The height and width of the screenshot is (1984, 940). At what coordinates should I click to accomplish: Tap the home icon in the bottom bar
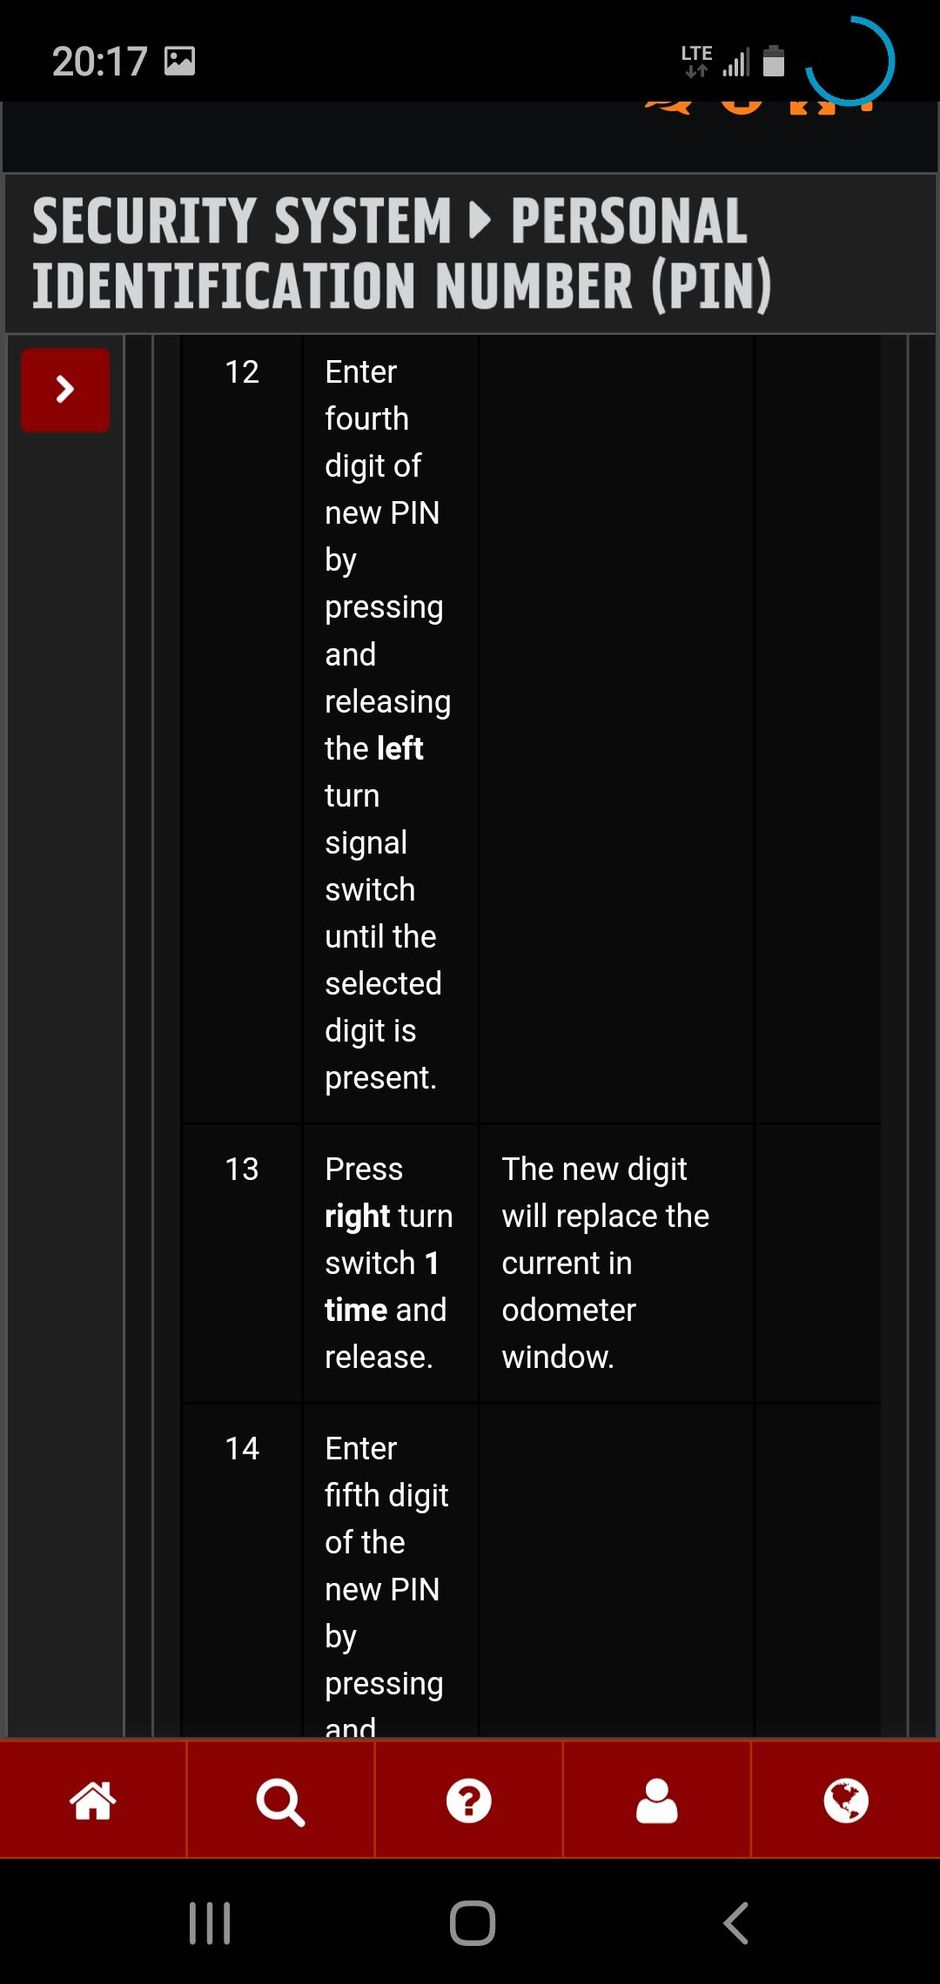(x=93, y=1801)
